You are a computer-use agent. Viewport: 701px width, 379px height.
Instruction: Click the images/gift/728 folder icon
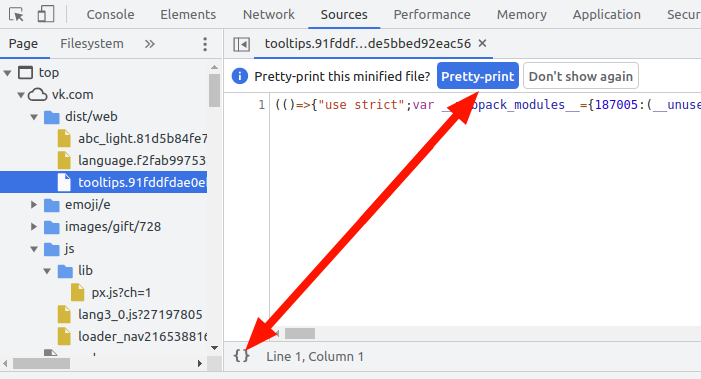coord(52,227)
